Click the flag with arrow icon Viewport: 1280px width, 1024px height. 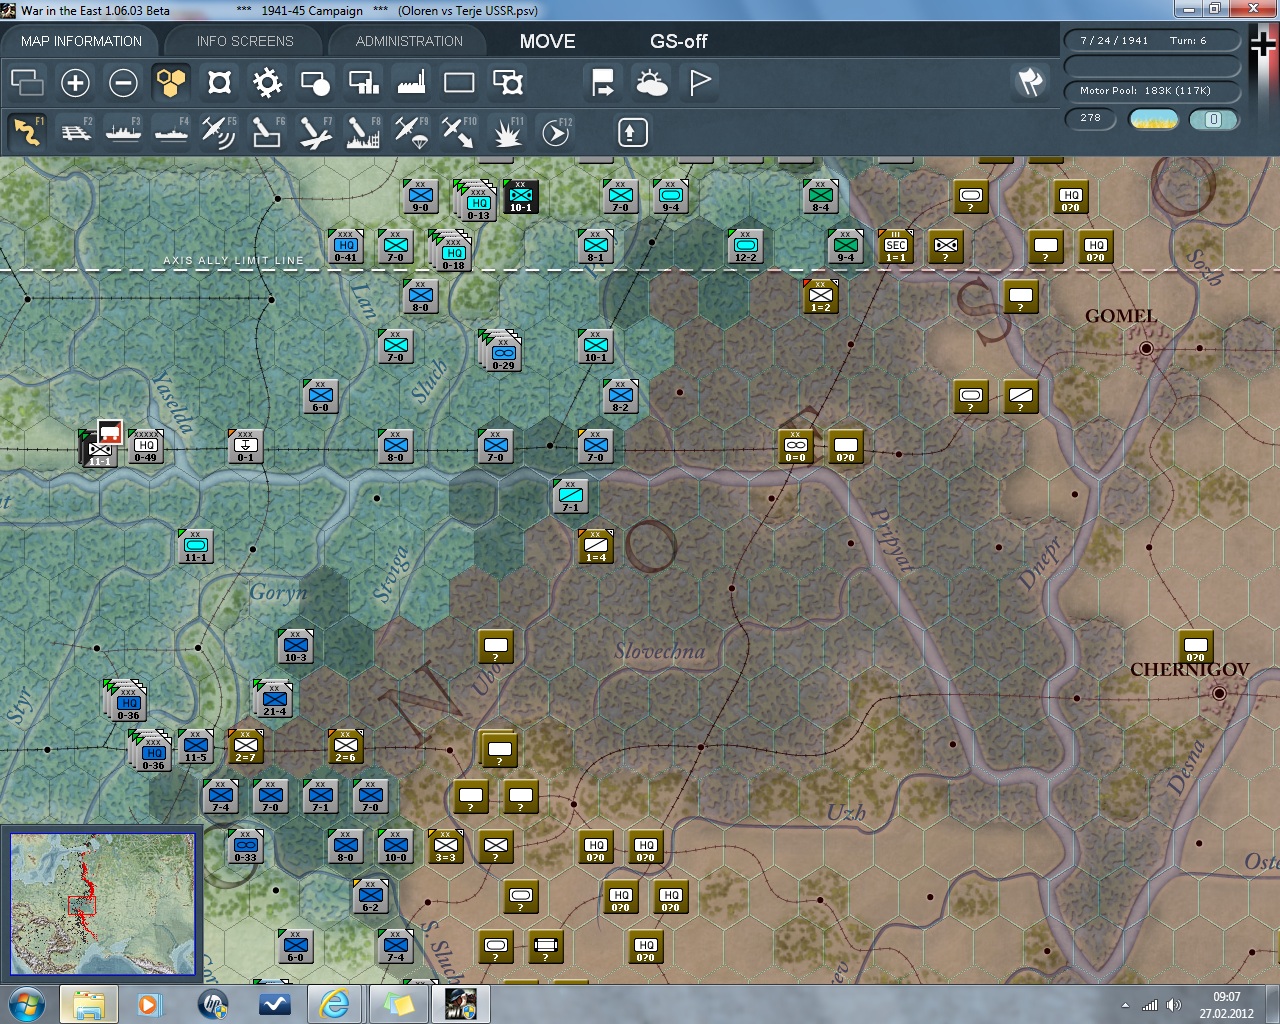603,82
